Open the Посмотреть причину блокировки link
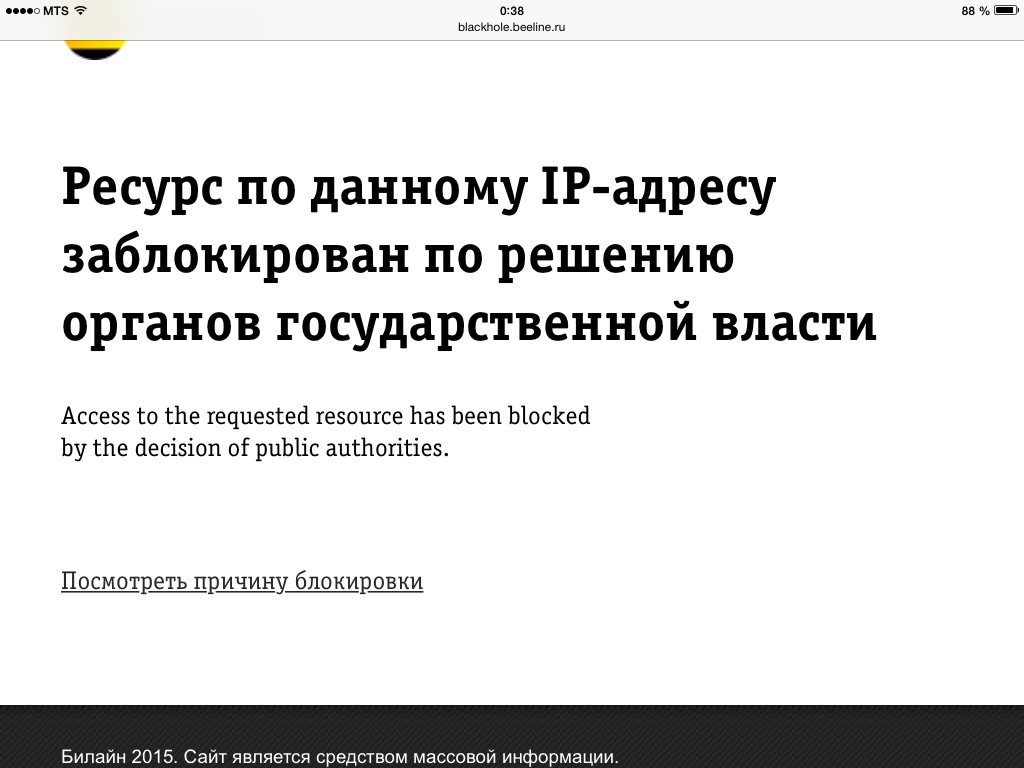The image size is (1024, 768). pos(242,581)
